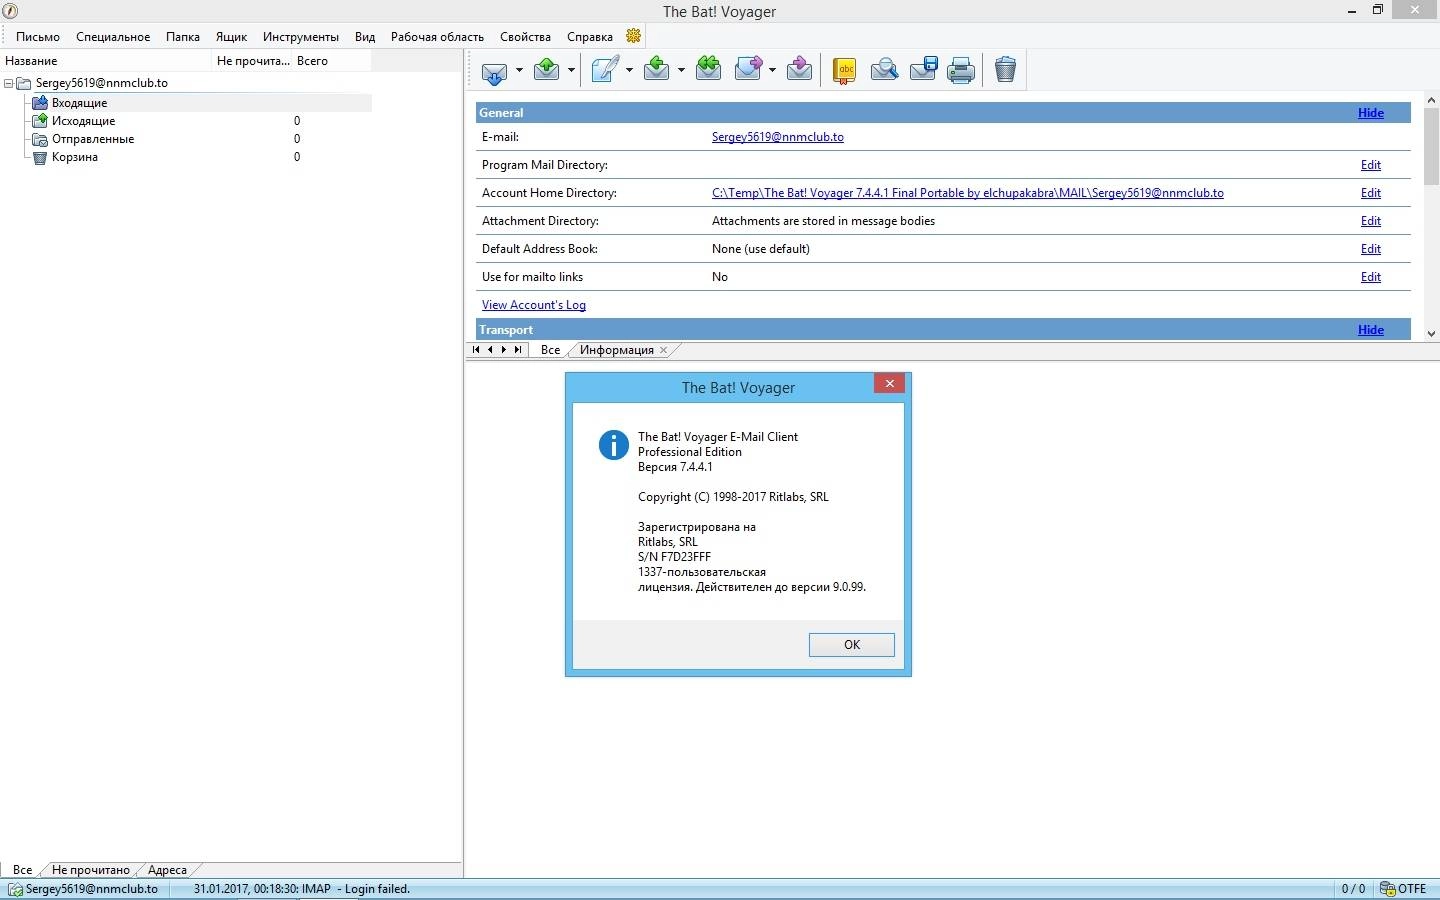Click the account icon in the status bar
Screen dimensions: 1440x900
click(15, 889)
